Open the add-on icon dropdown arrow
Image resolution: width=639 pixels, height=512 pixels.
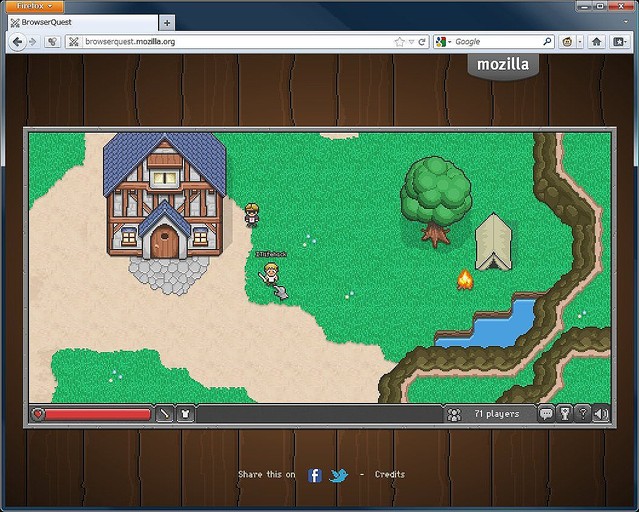point(580,42)
